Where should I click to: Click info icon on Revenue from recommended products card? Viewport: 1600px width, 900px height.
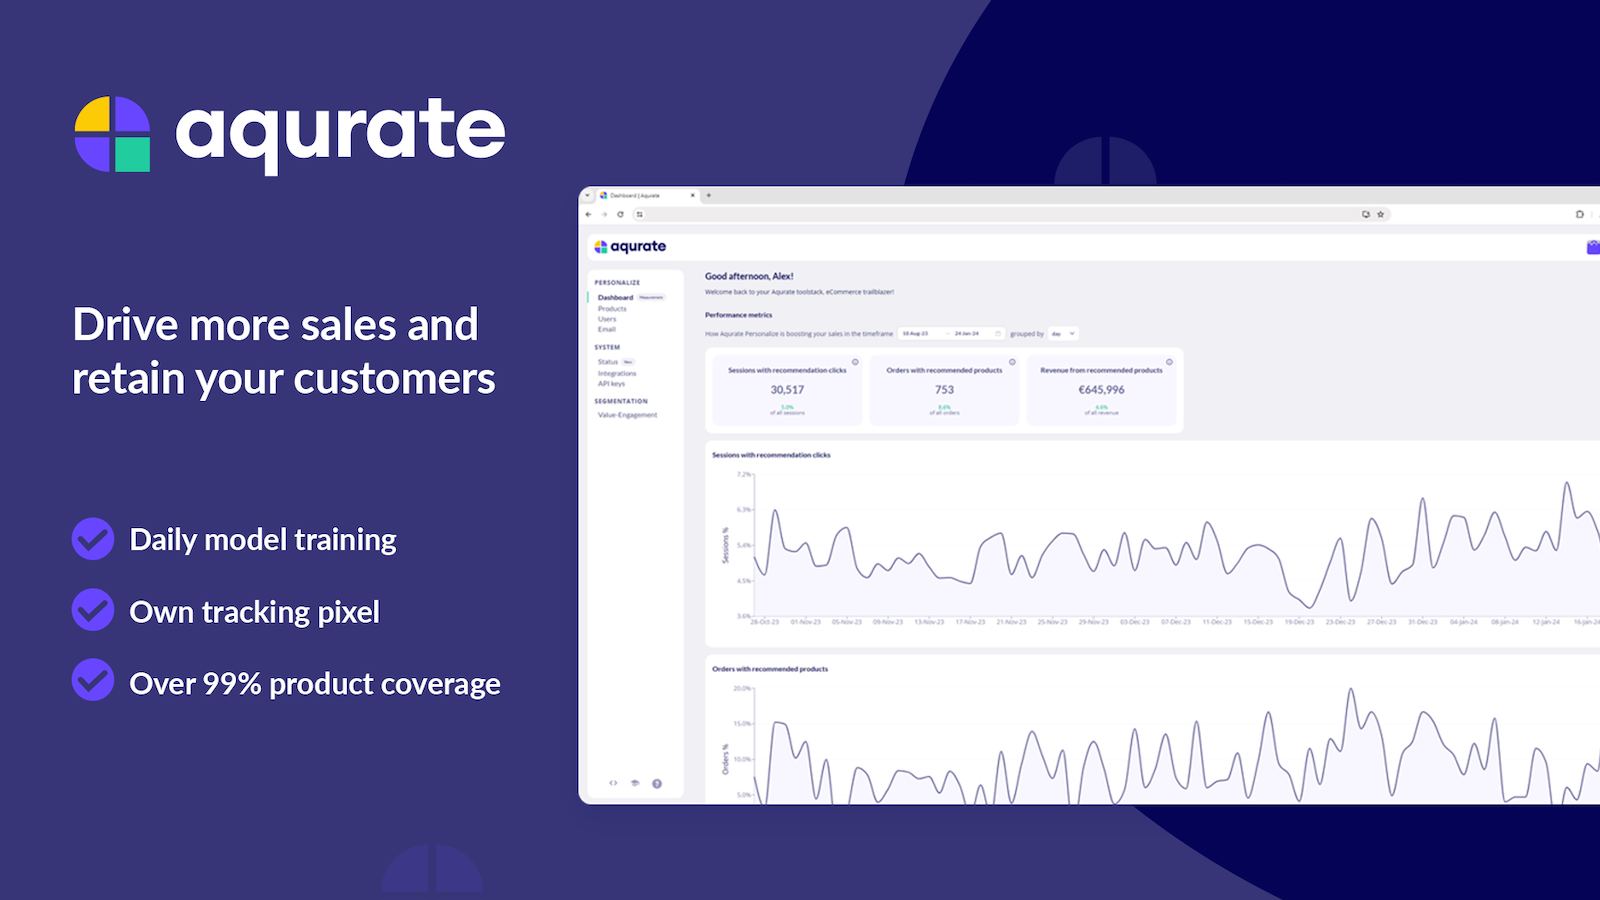click(1169, 362)
